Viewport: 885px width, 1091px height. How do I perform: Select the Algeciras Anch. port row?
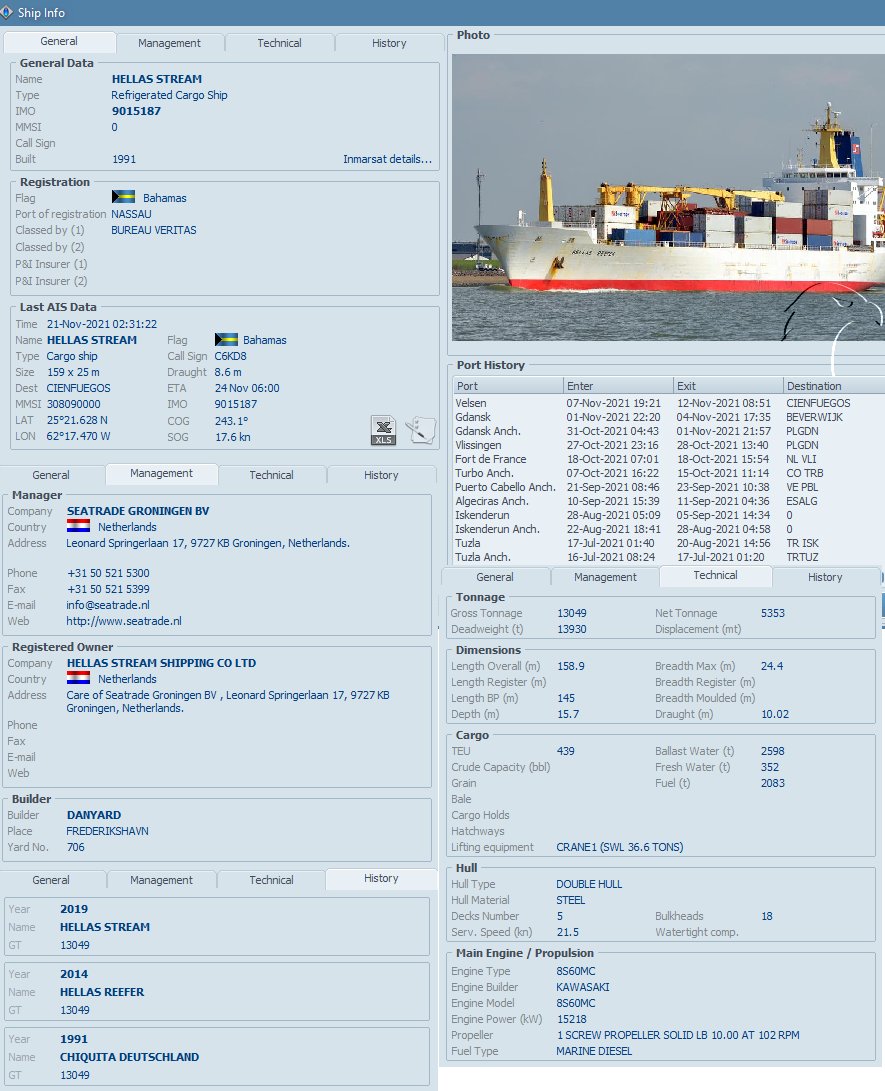click(x=669, y=501)
